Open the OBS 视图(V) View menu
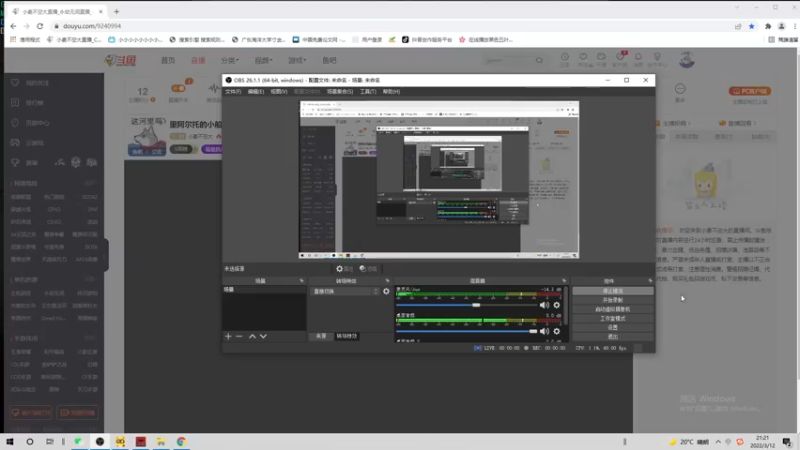This screenshot has width=800, height=450. 279,92
